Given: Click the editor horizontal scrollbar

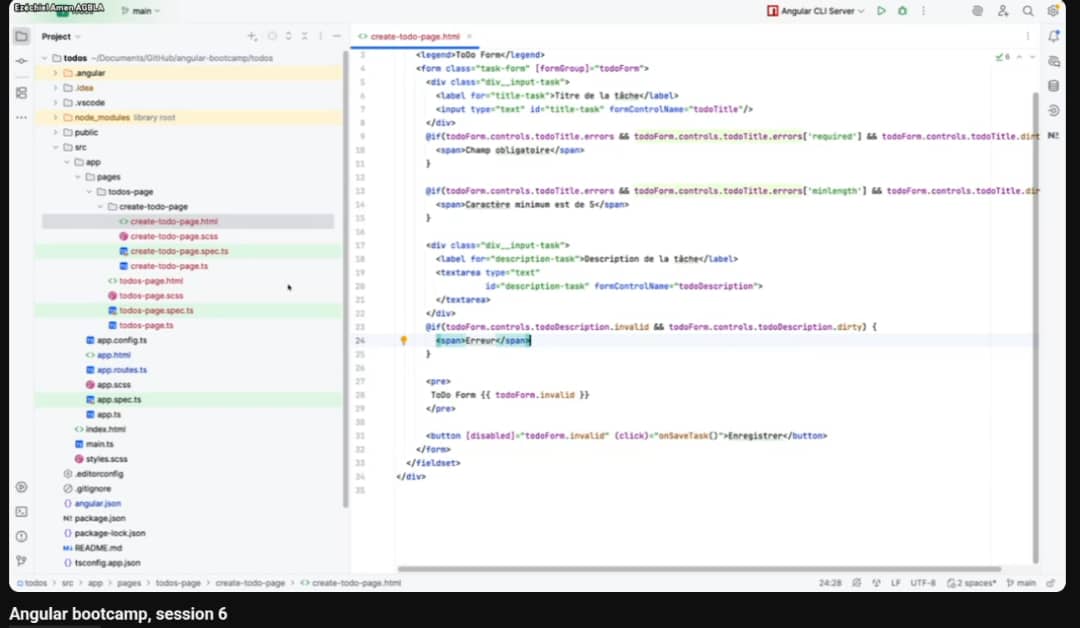Looking at the screenshot, I should pos(699,569).
